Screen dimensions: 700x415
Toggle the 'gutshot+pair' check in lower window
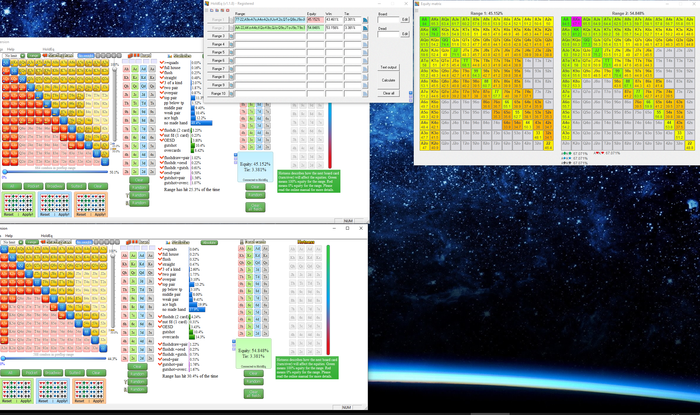click(161, 364)
